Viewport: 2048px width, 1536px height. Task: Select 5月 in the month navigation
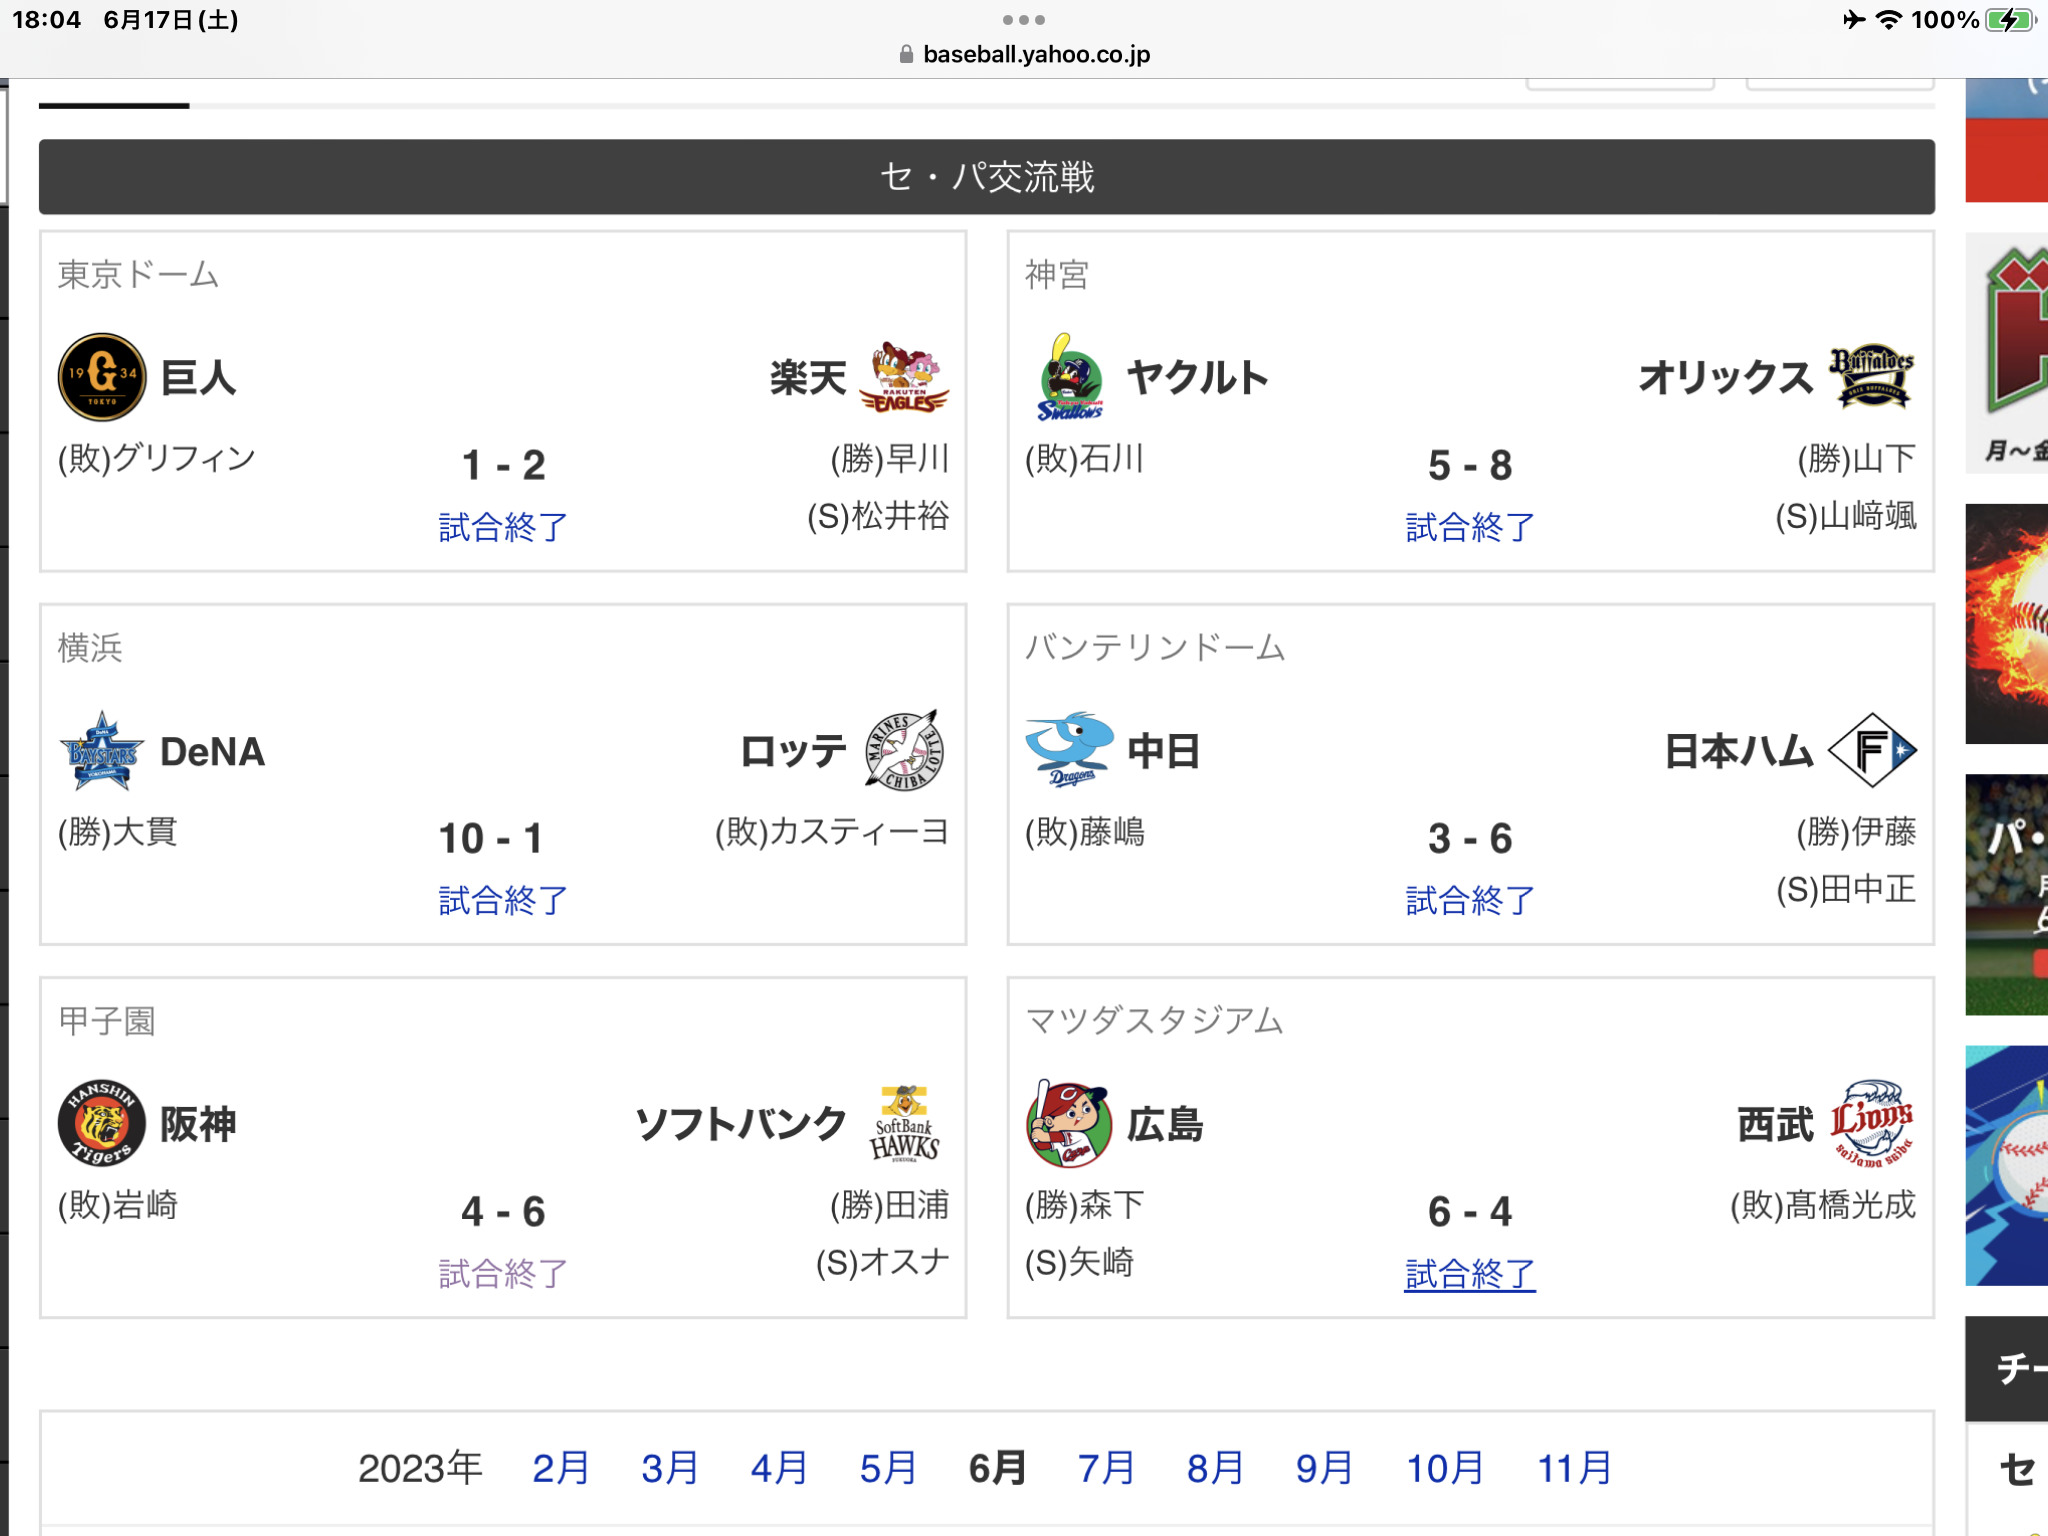click(x=888, y=1468)
